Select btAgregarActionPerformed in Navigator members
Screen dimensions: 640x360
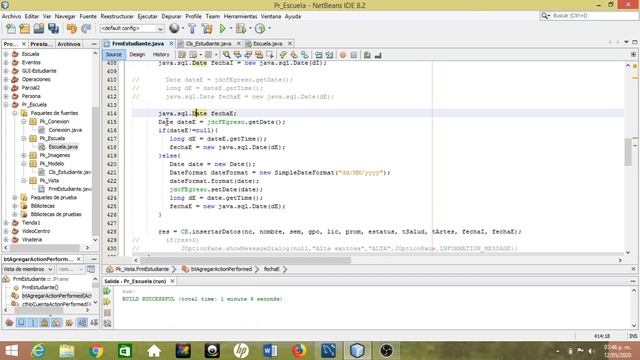[57, 296]
